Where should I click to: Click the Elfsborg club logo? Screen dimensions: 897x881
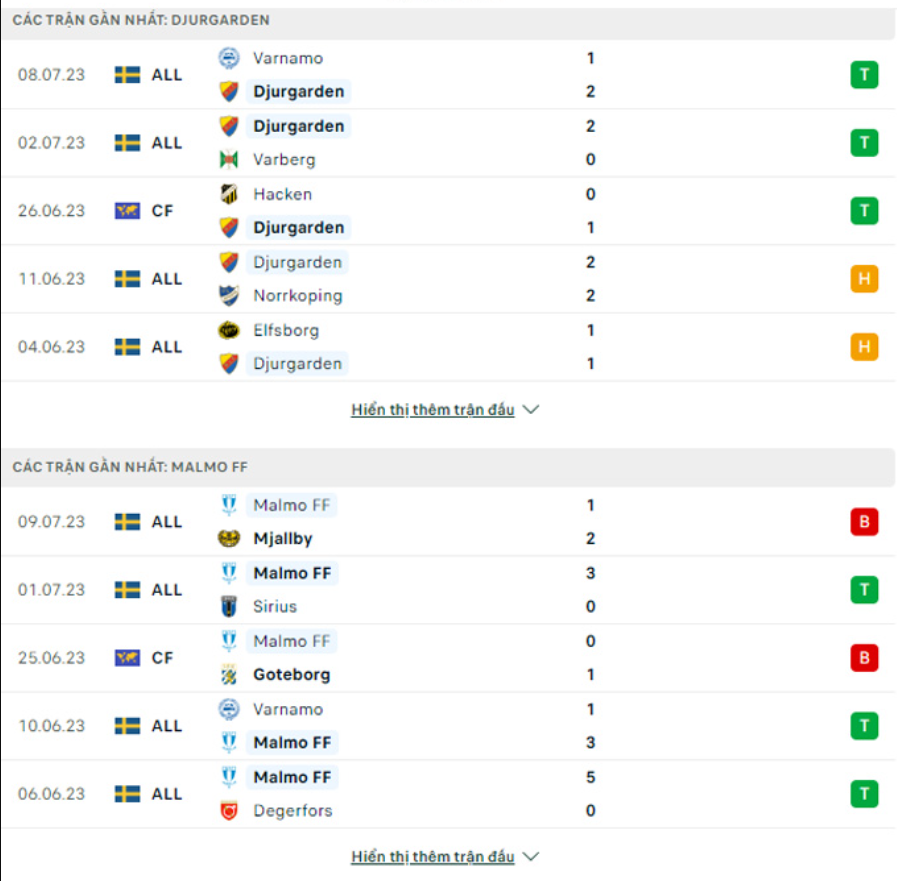pyautogui.click(x=228, y=330)
